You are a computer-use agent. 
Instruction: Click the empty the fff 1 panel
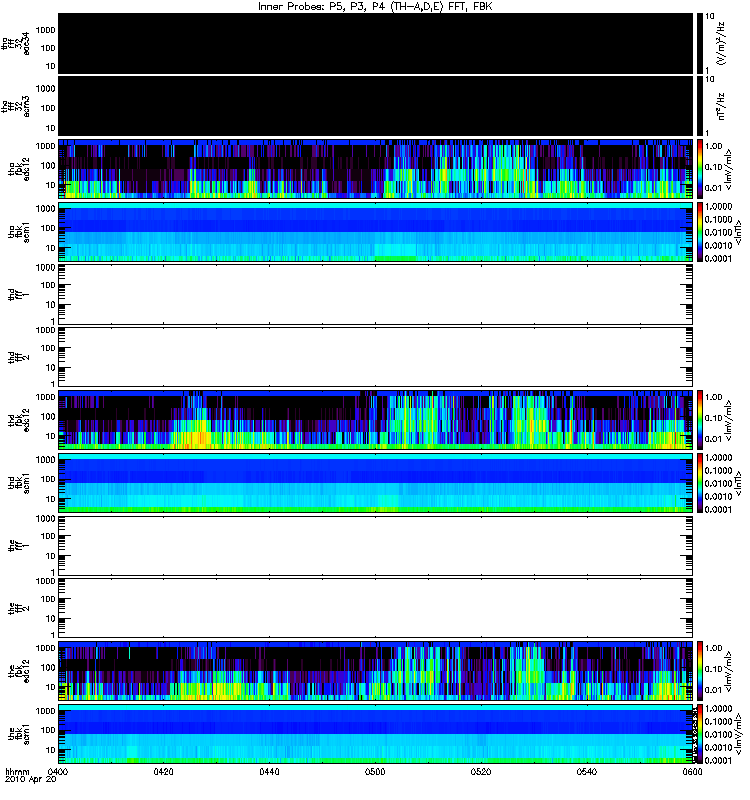375,545
